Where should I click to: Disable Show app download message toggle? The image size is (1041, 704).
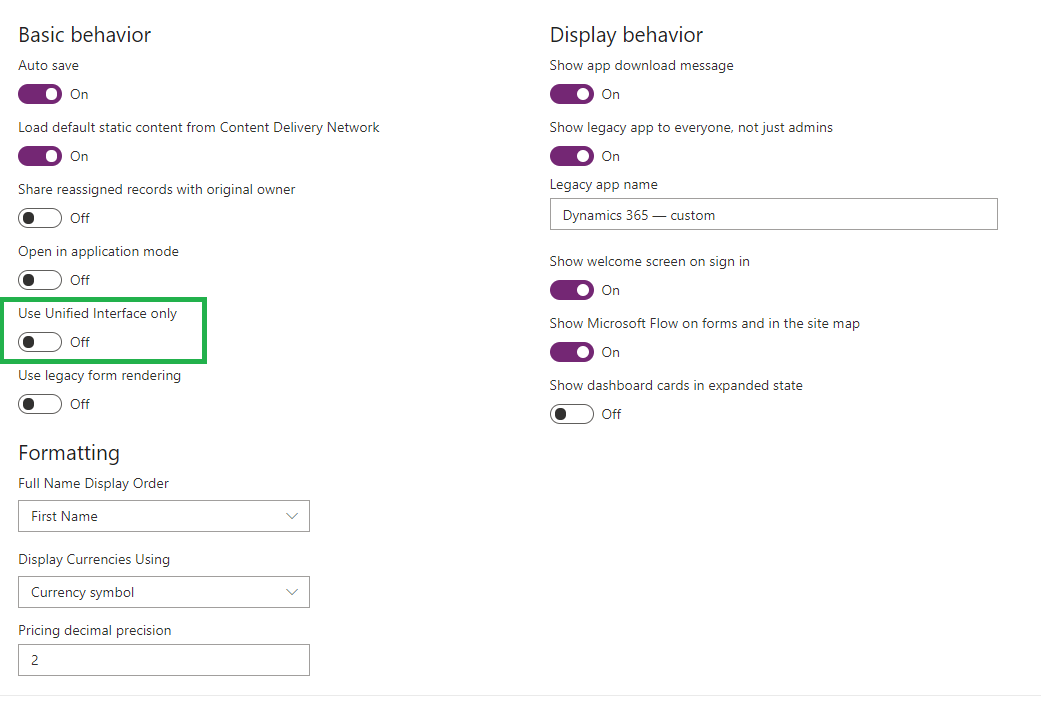coord(572,94)
